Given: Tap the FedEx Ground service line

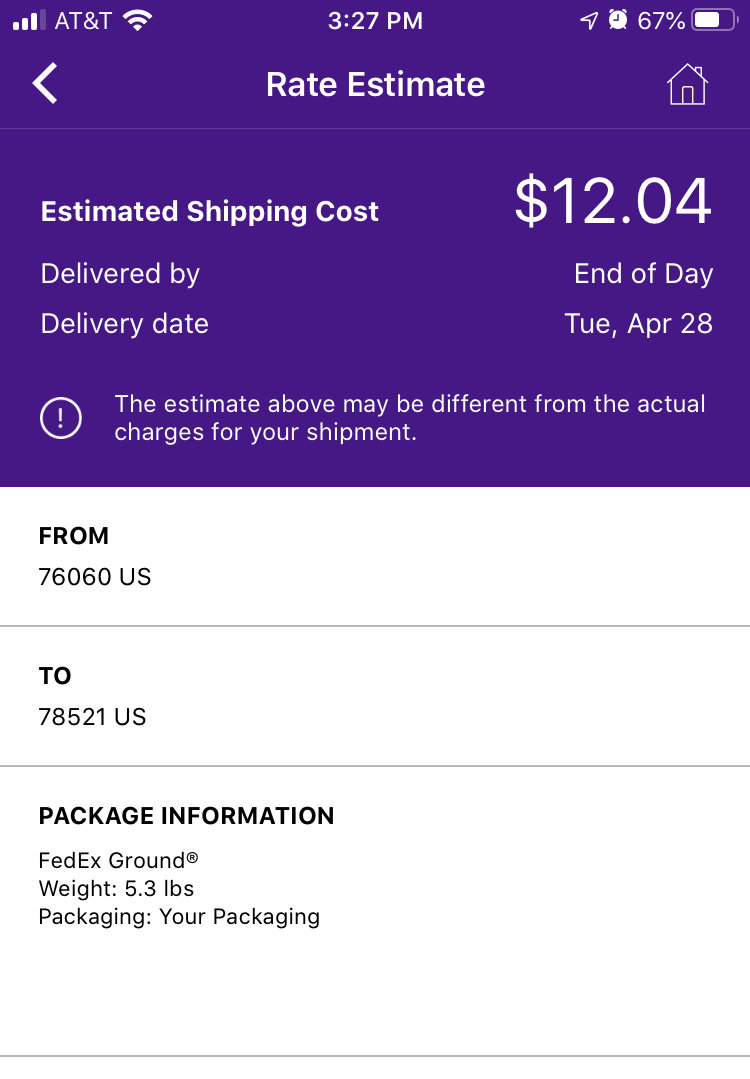Looking at the screenshot, I should pyautogui.click(x=118, y=860).
